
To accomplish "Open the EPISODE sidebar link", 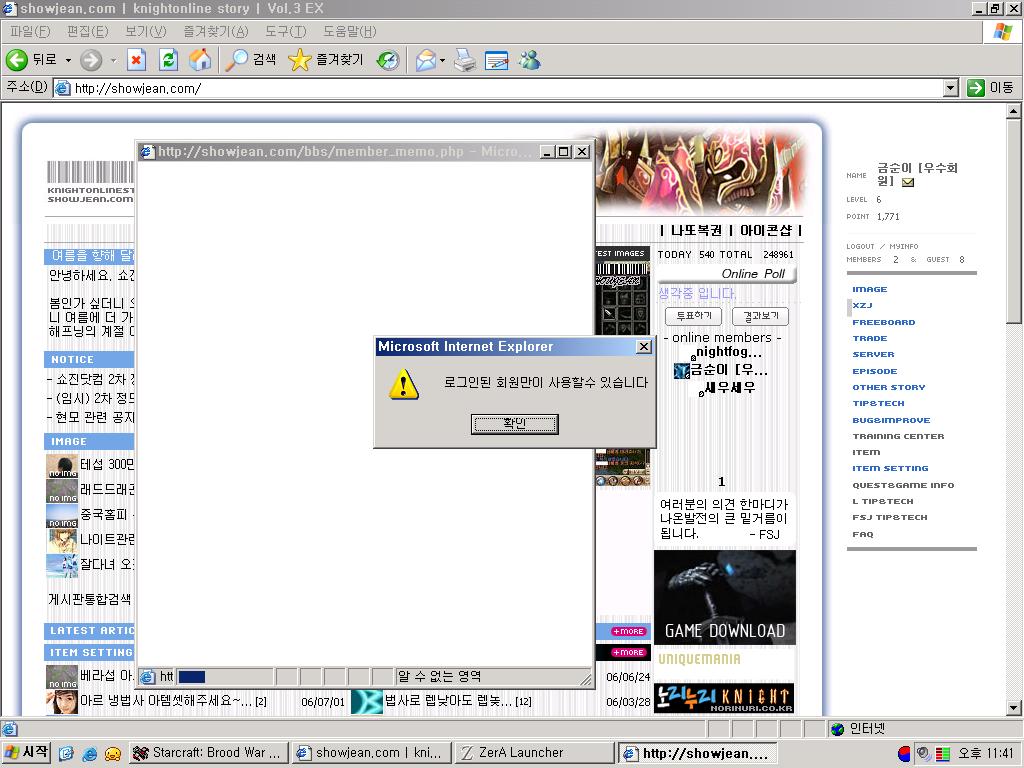I will coord(874,371).
